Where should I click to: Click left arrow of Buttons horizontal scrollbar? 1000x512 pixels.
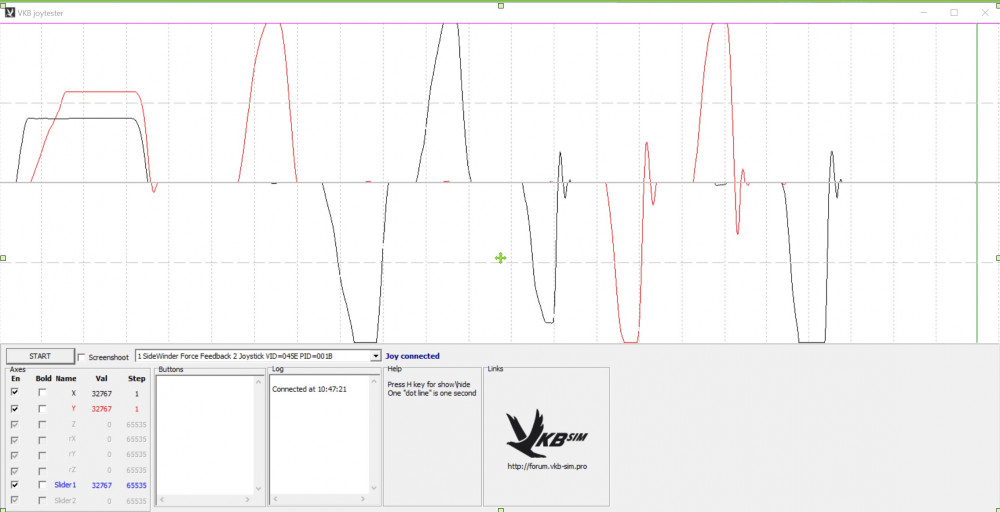[x=161, y=499]
